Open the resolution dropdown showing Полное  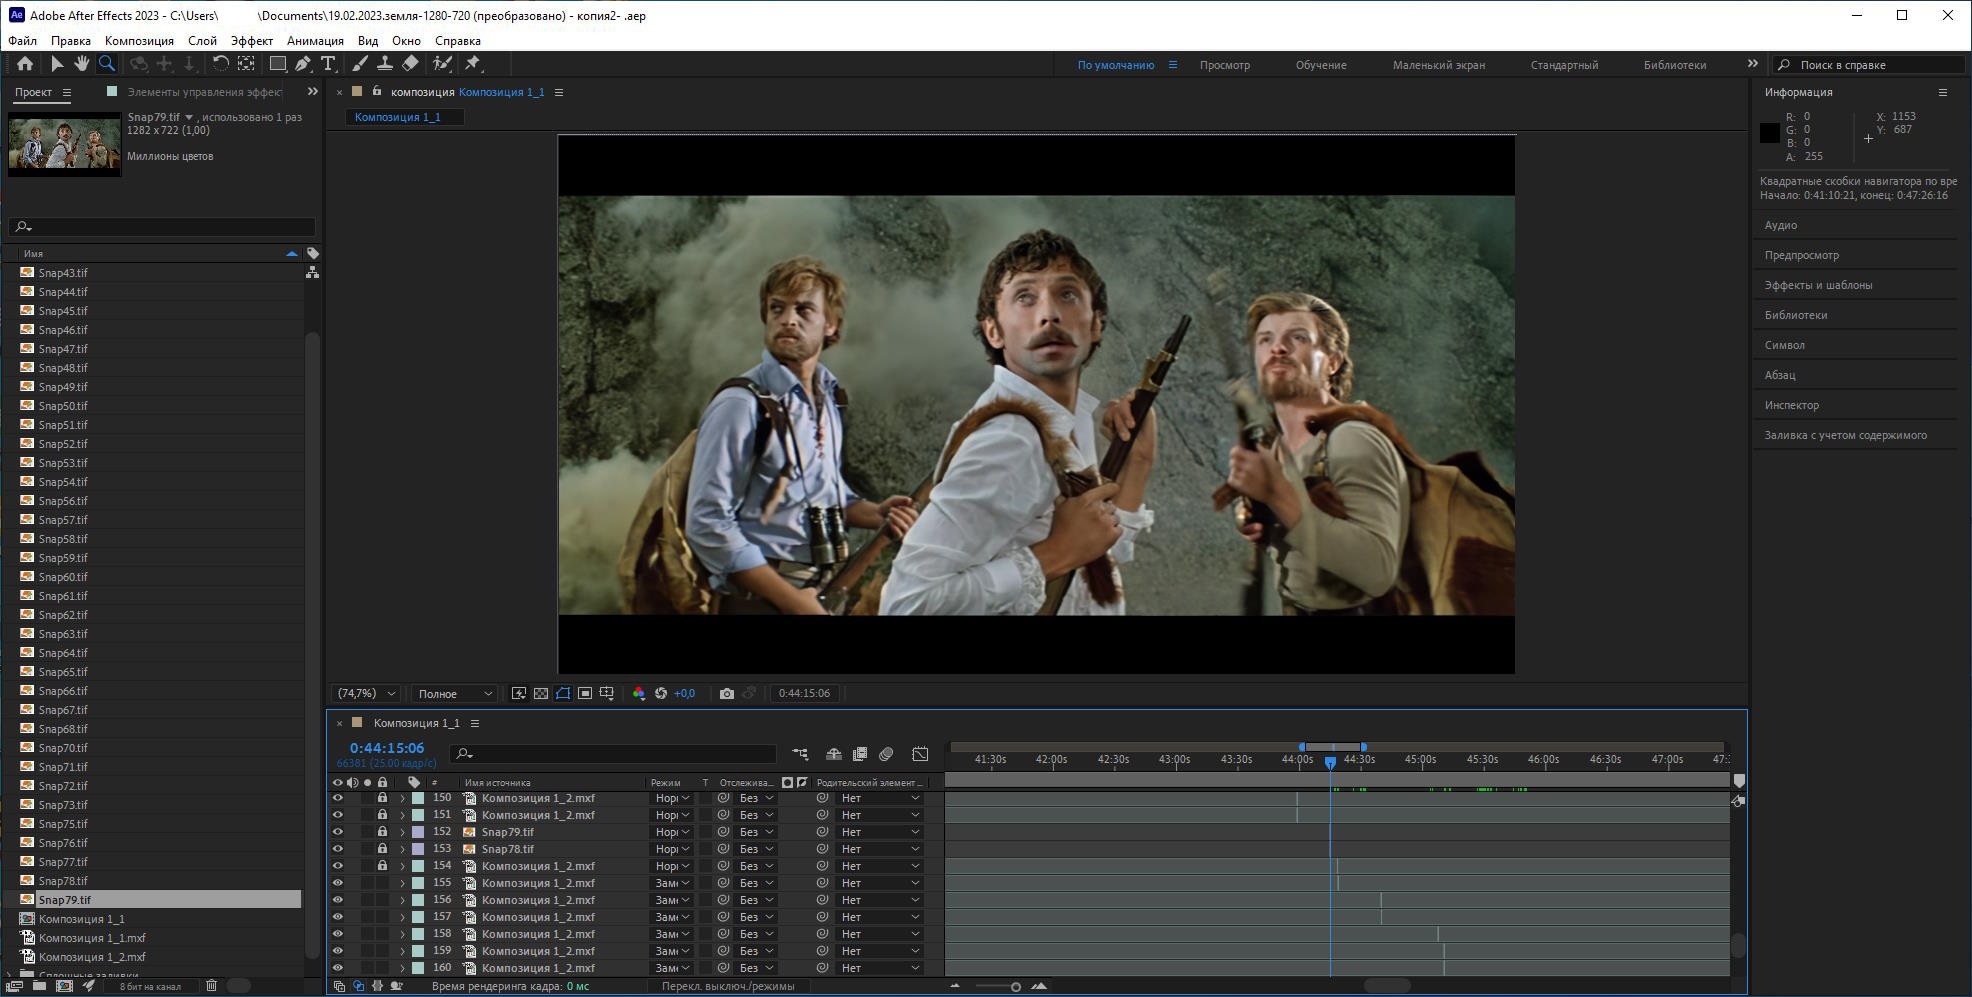[456, 693]
